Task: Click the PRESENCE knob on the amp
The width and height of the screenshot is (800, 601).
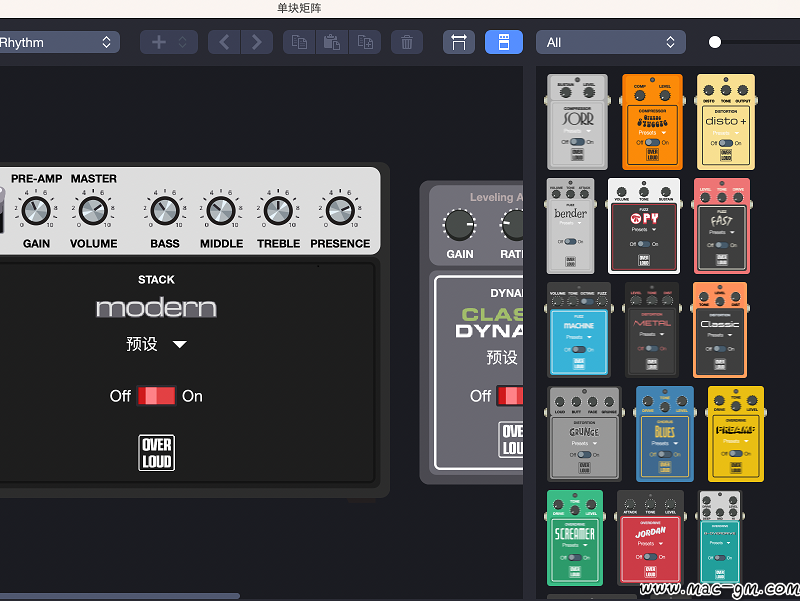Action: [x=340, y=210]
